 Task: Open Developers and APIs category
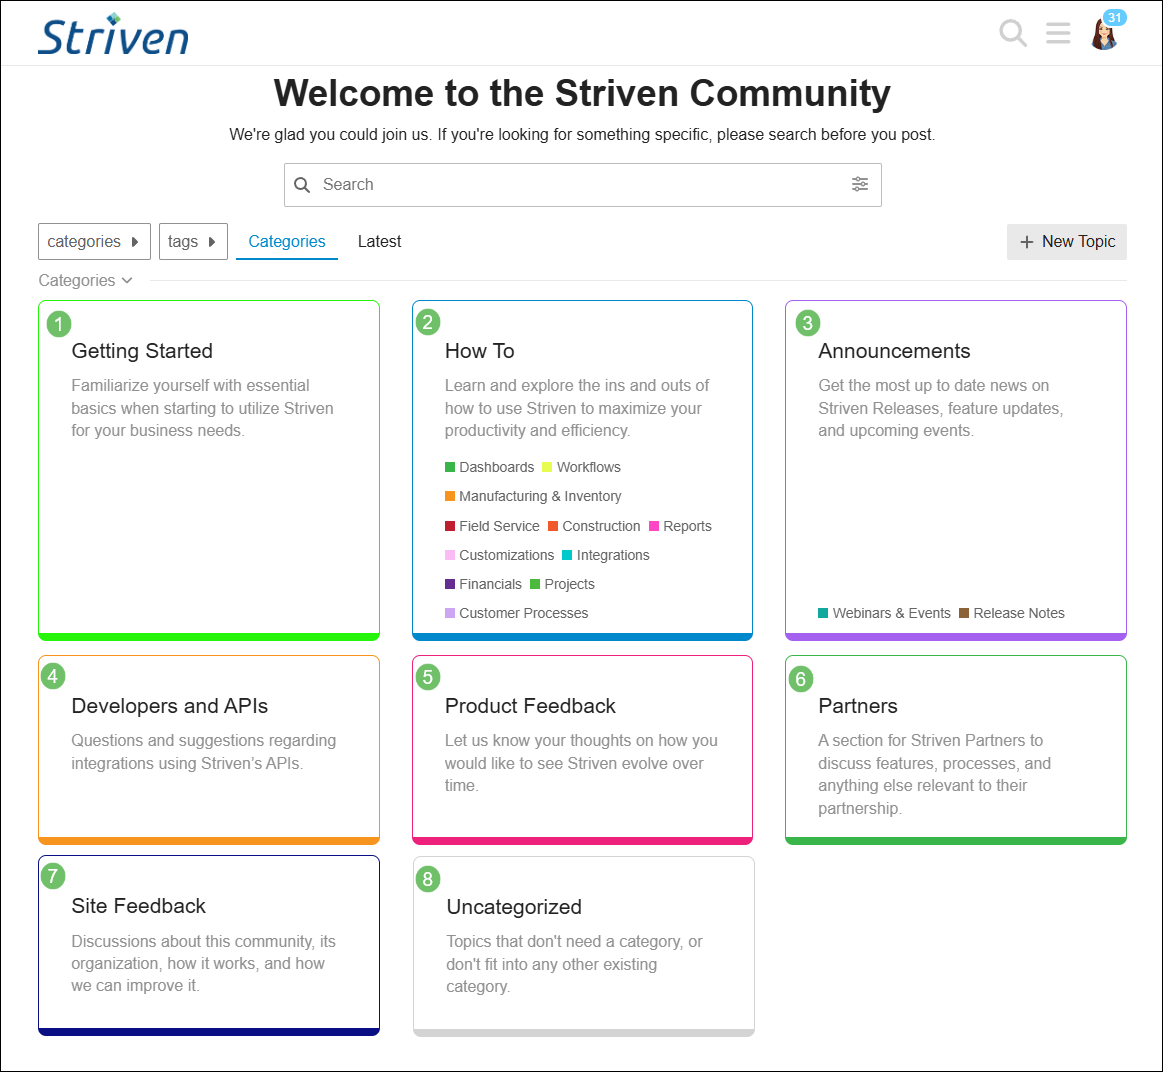(x=169, y=706)
